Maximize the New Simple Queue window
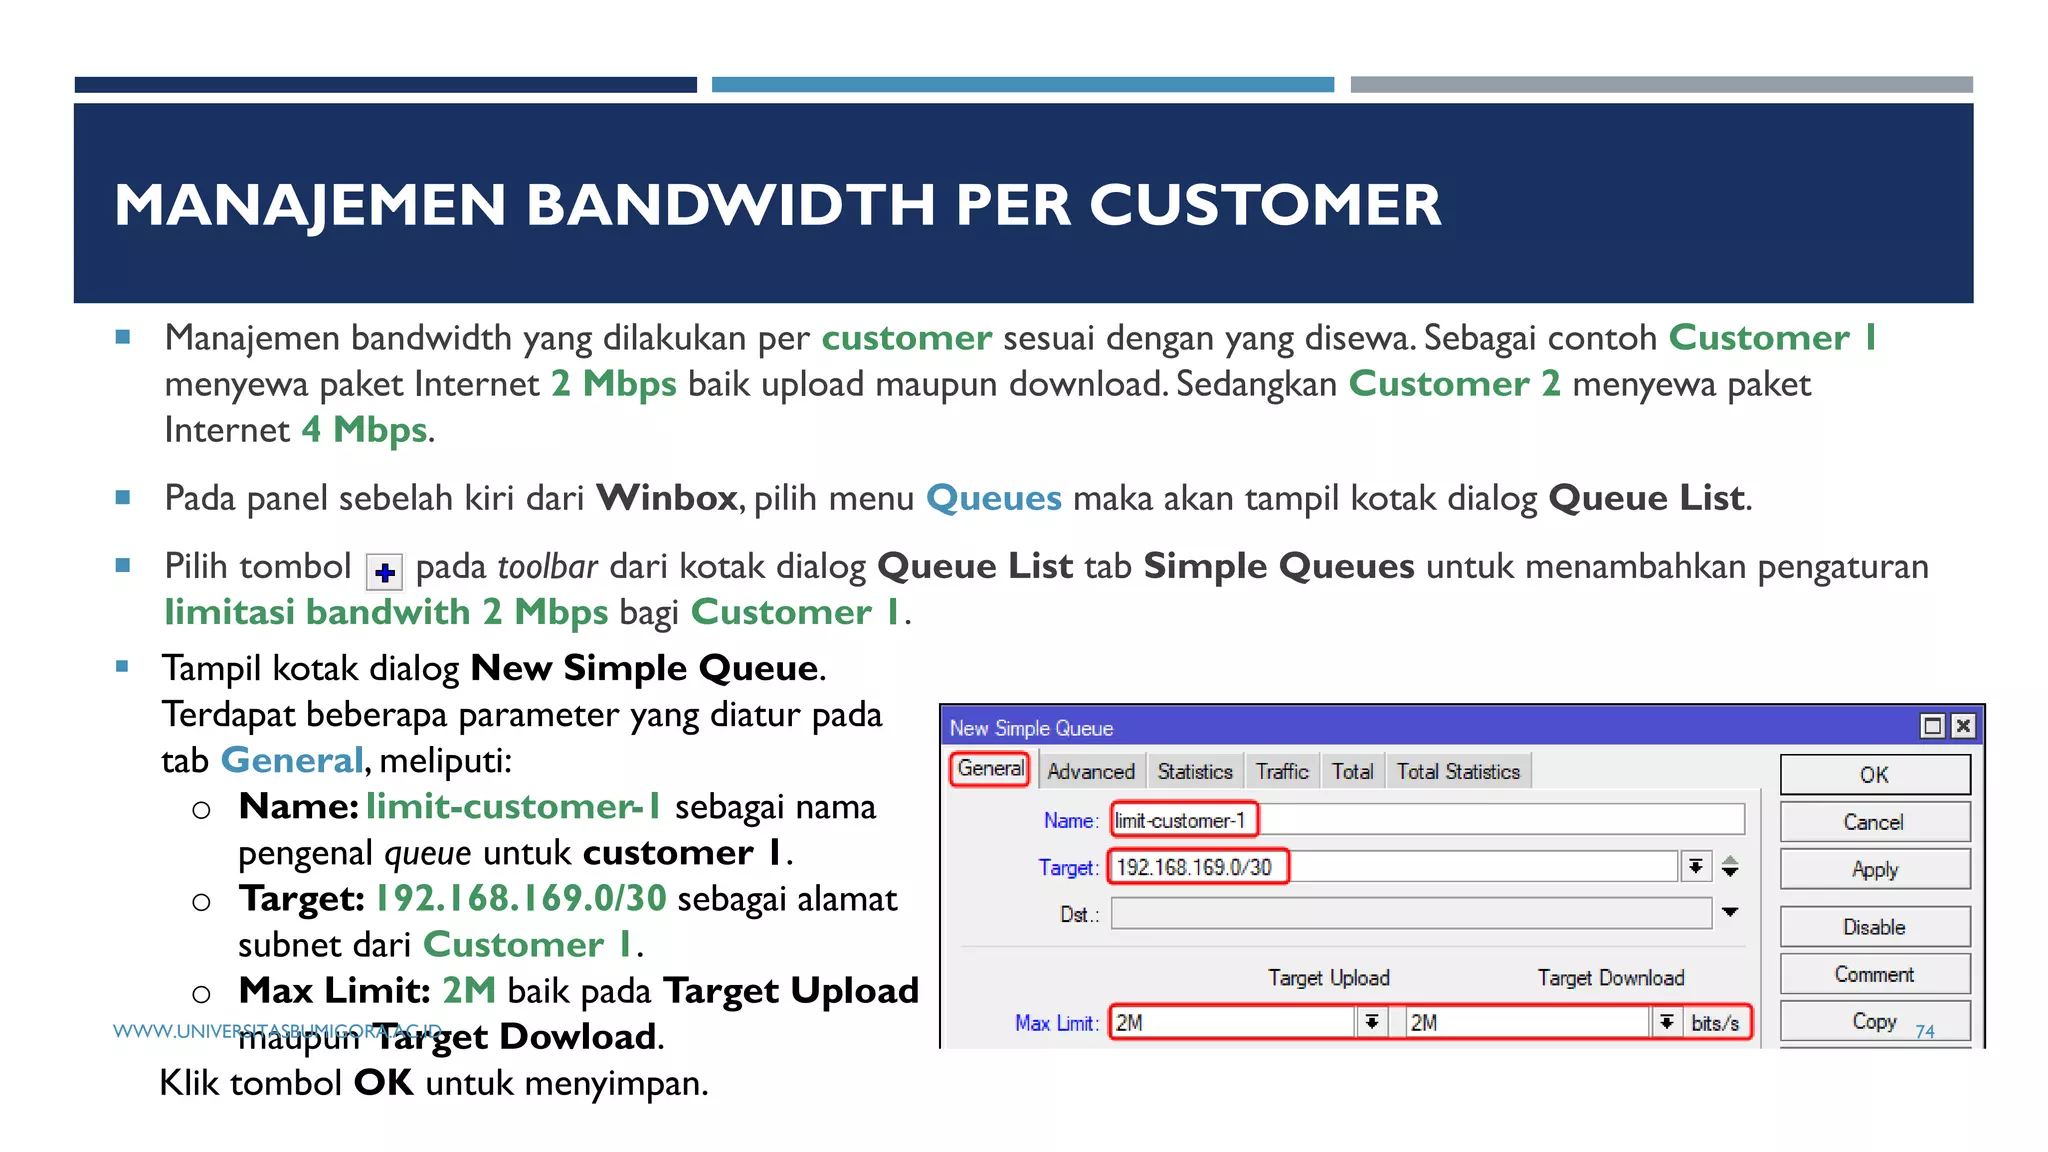The height and width of the screenshot is (1152, 2048). point(1932,726)
